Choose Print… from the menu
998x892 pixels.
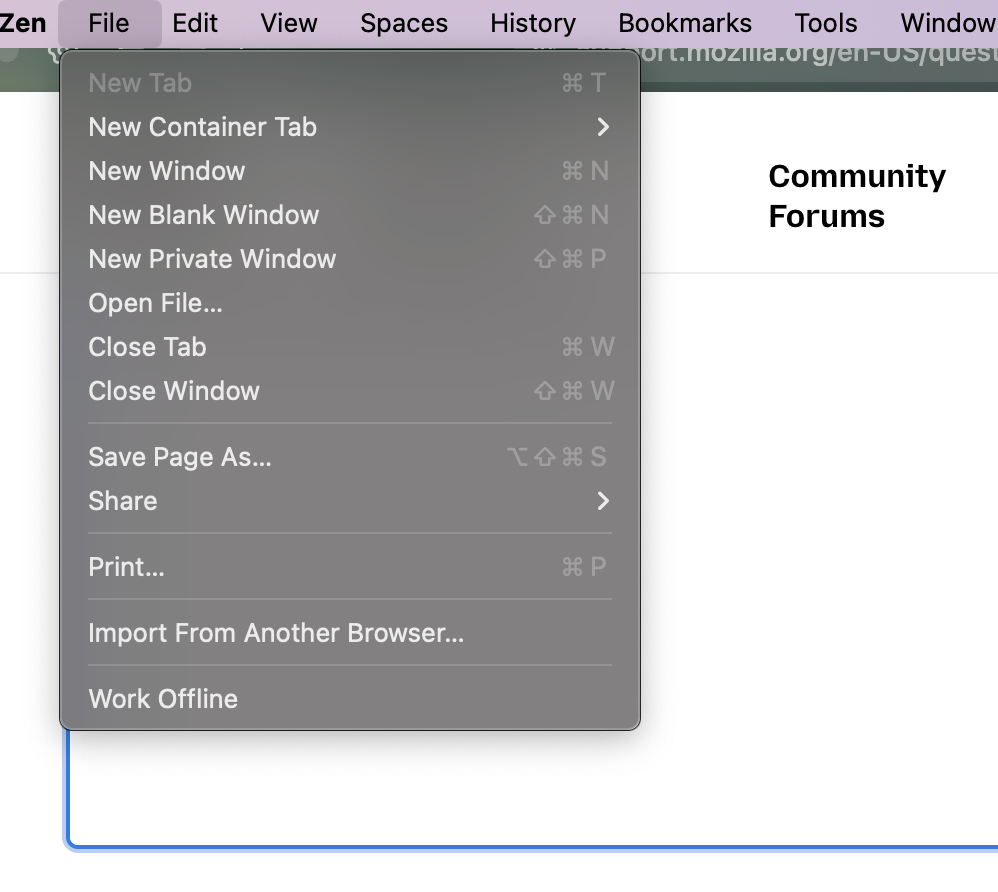tap(349, 567)
